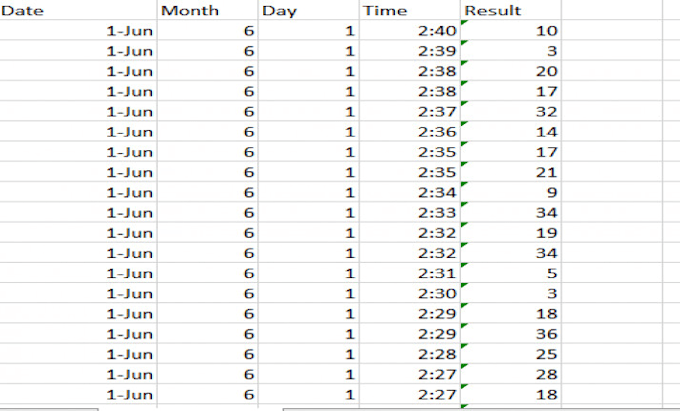Click the Result cell with value 32
The width and height of the screenshot is (680, 411).
pyautogui.click(x=511, y=111)
